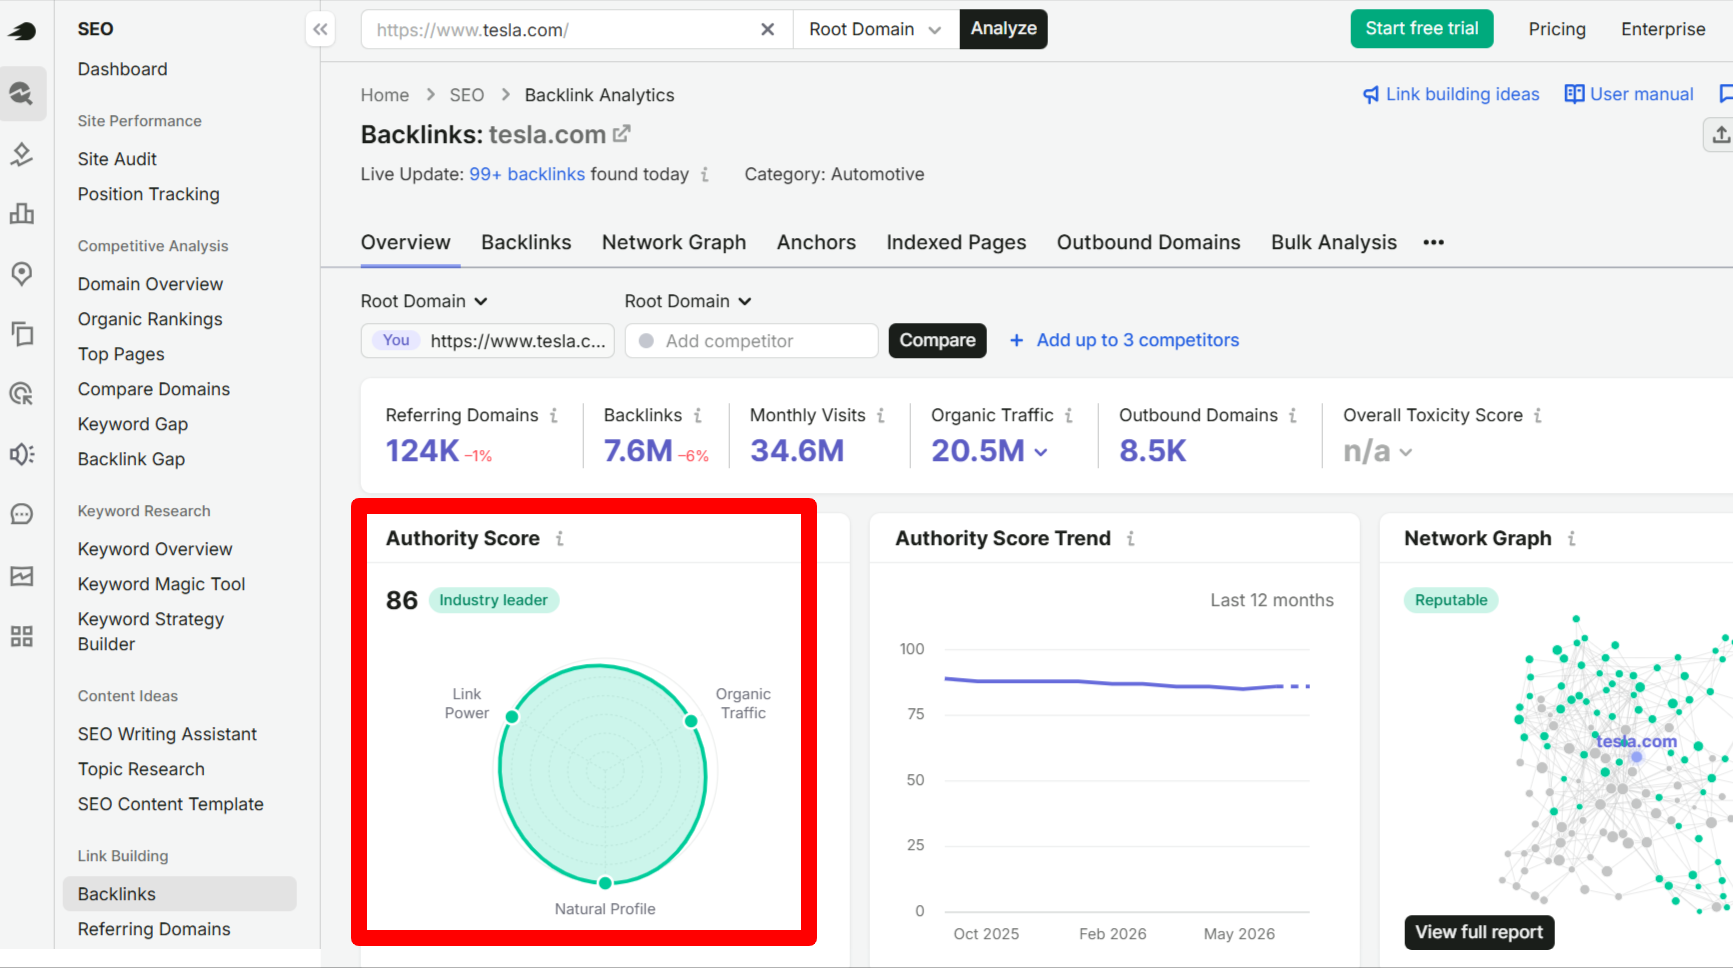
Task: Expand Root Domain dropdown above your URL
Action: pos(424,301)
